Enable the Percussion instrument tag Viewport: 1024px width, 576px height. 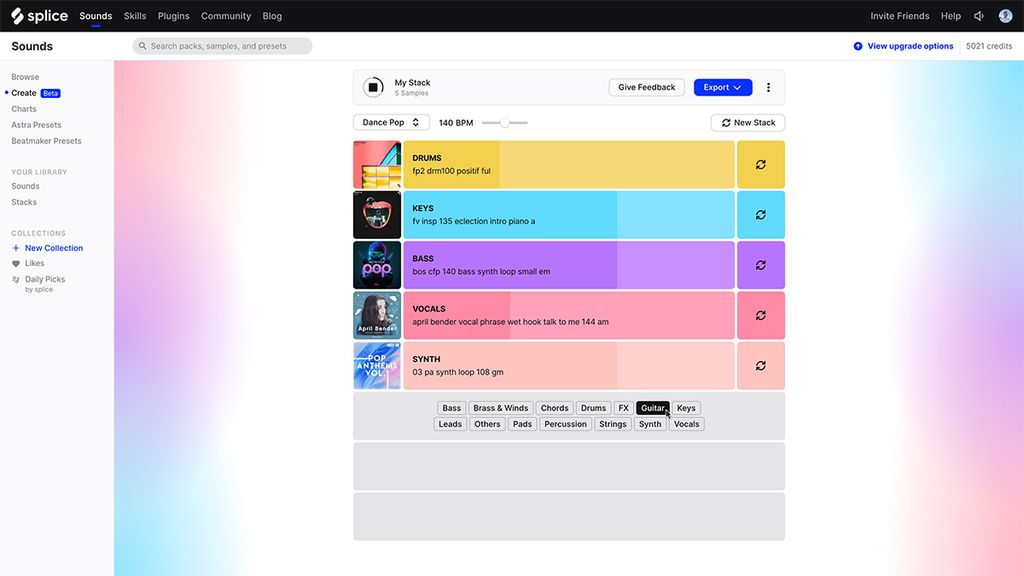pyautogui.click(x=565, y=423)
